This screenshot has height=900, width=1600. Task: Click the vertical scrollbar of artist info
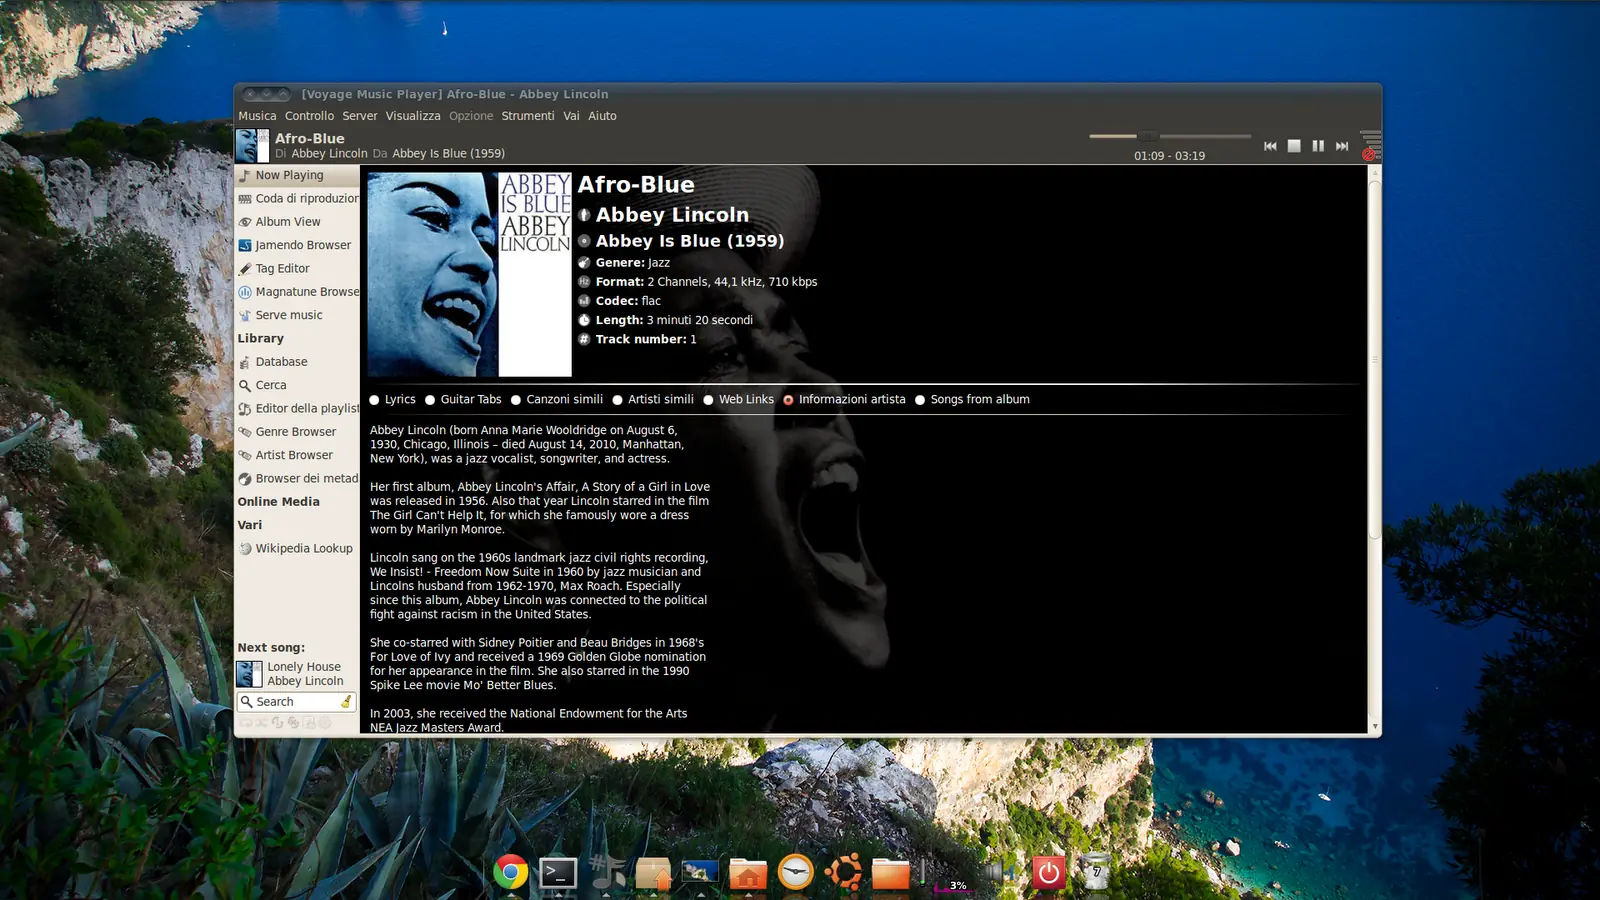click(x=1375, y=360)
